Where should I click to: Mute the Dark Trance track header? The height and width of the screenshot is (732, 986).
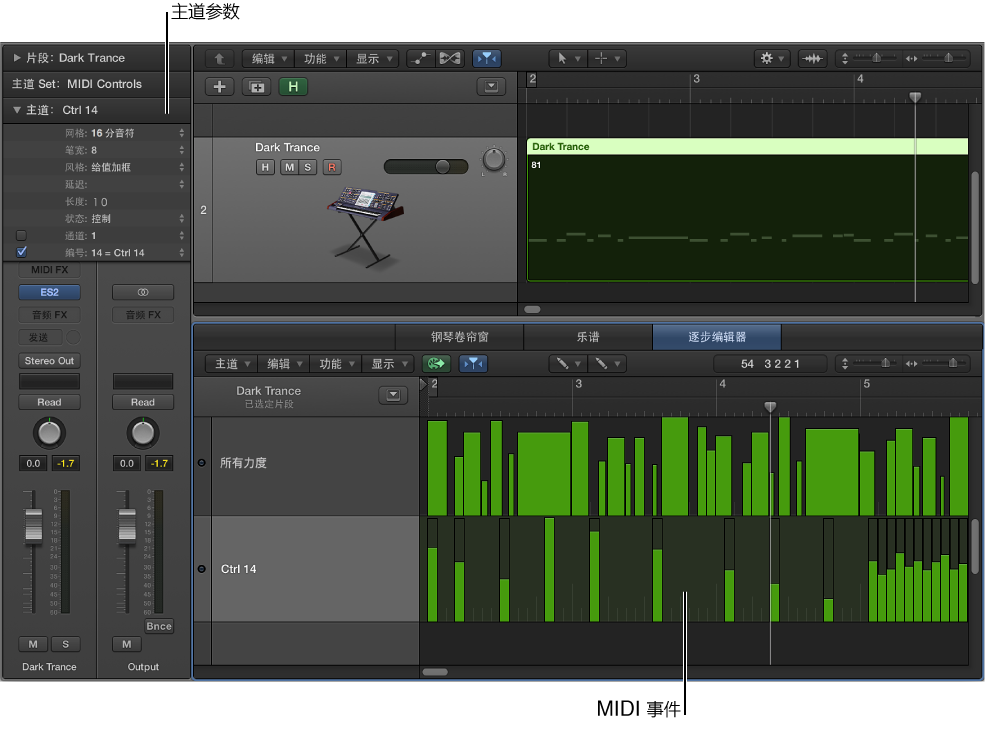288,167
